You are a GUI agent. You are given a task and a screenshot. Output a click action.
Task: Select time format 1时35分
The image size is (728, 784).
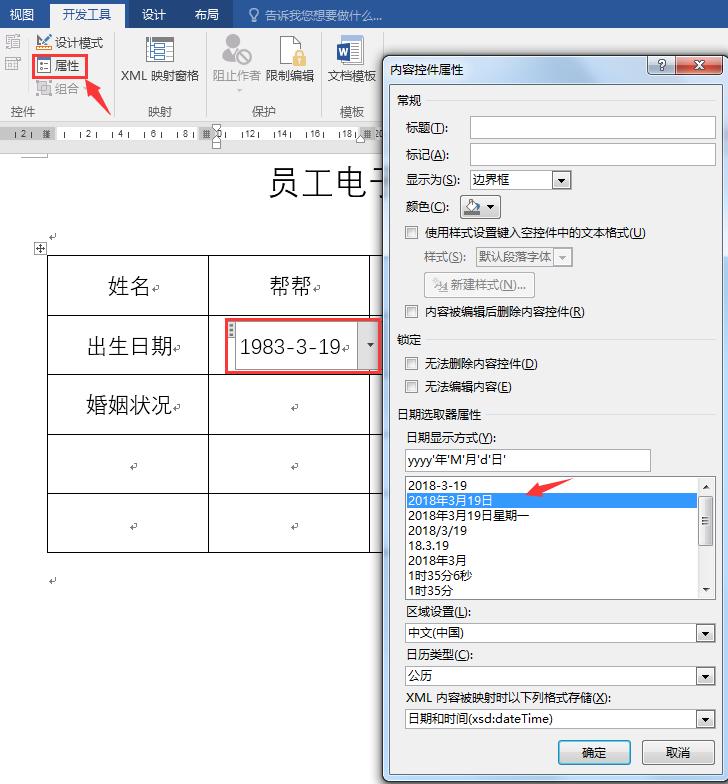(x=552, y=590)
